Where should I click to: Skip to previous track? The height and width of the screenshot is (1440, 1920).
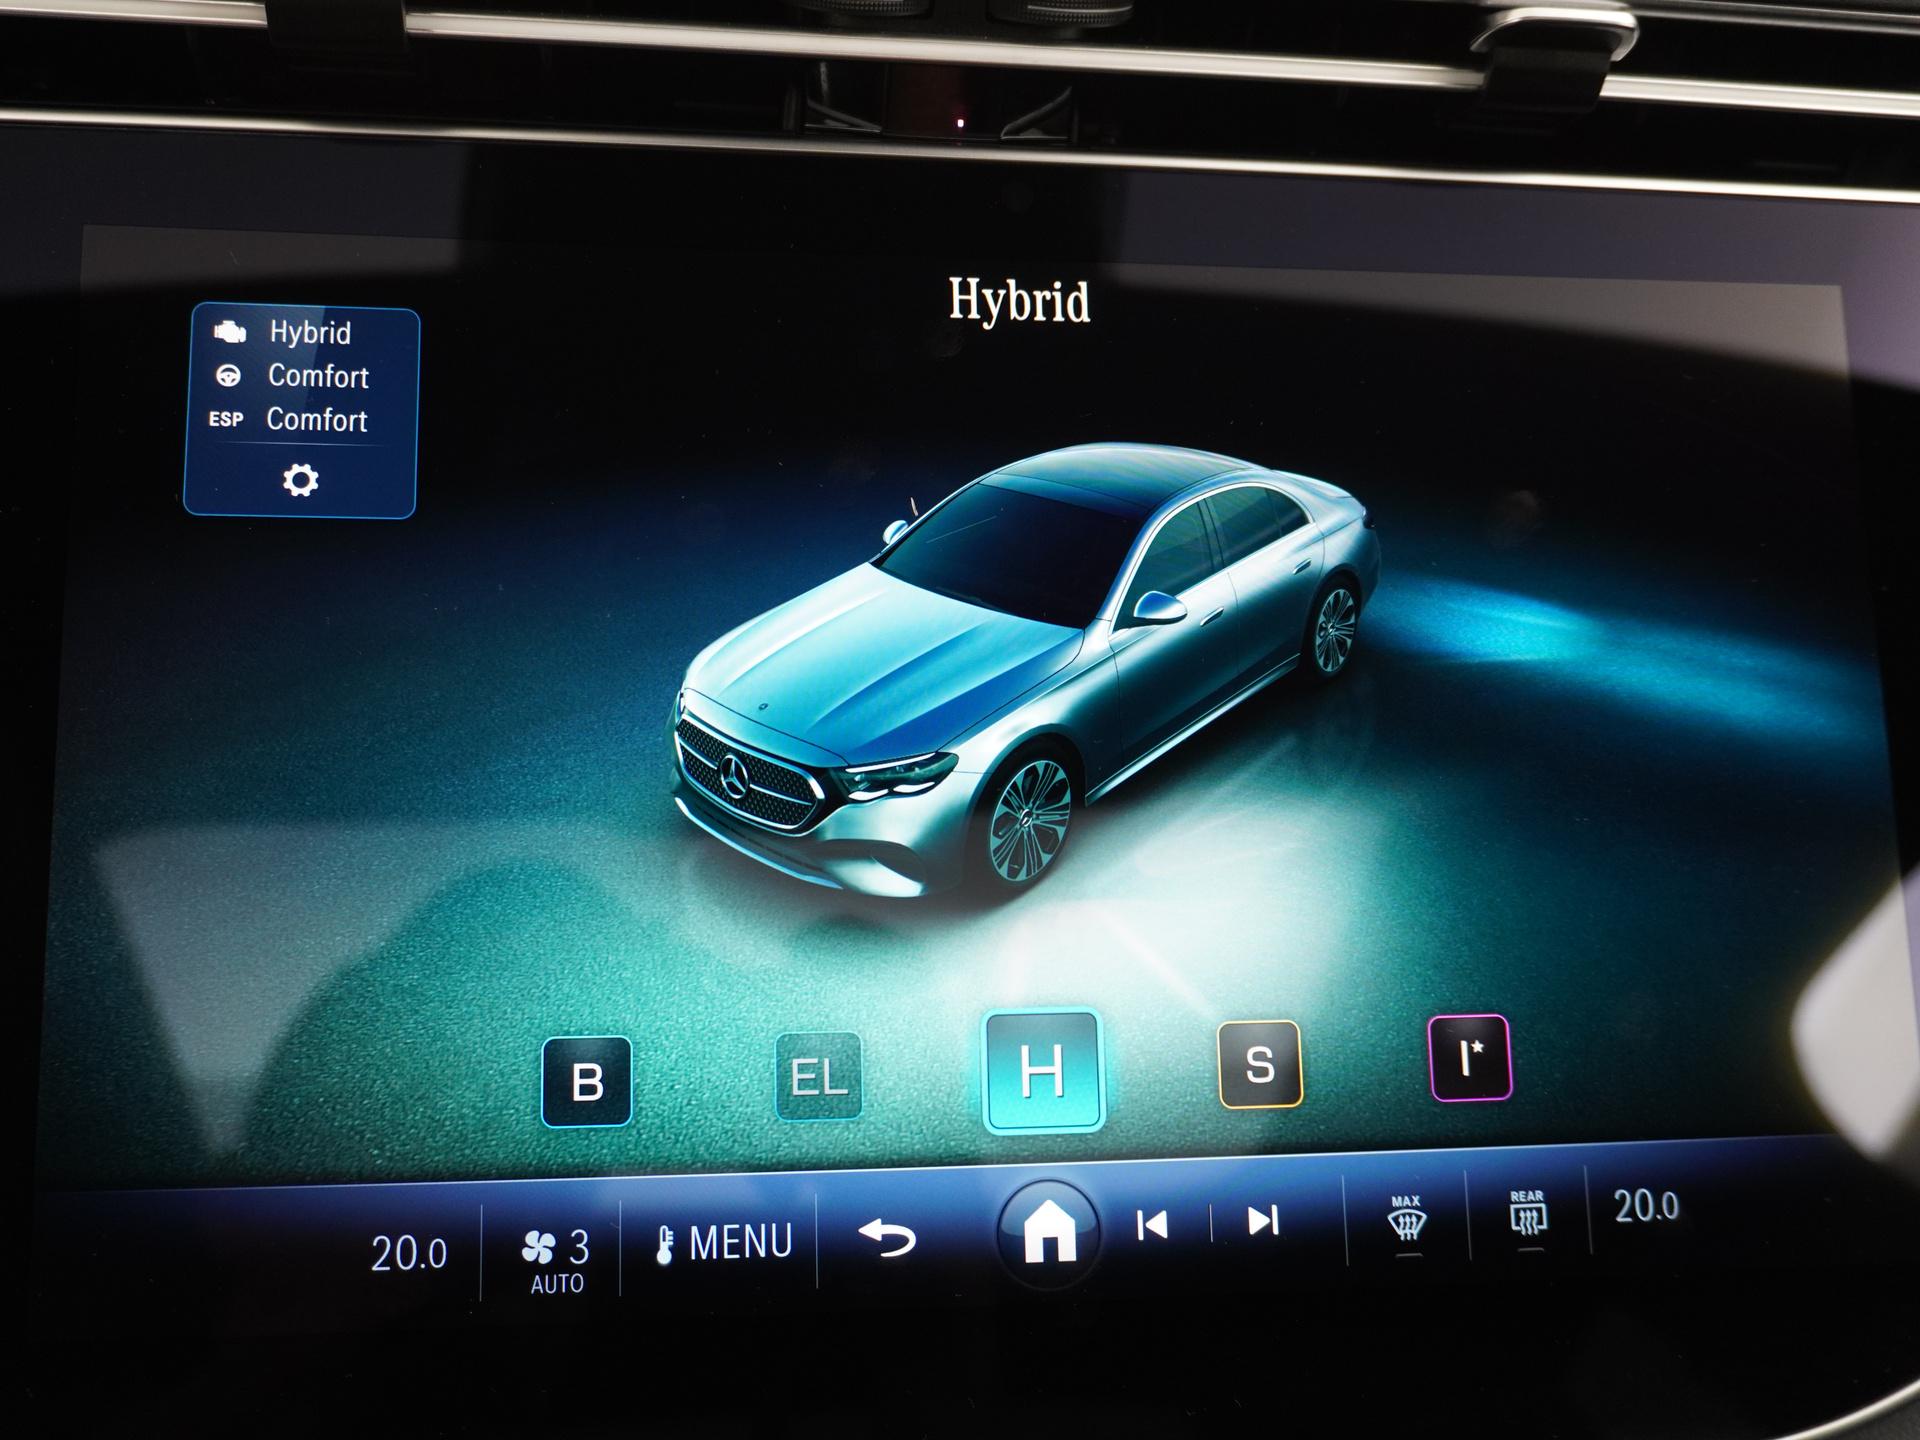1152,1225
